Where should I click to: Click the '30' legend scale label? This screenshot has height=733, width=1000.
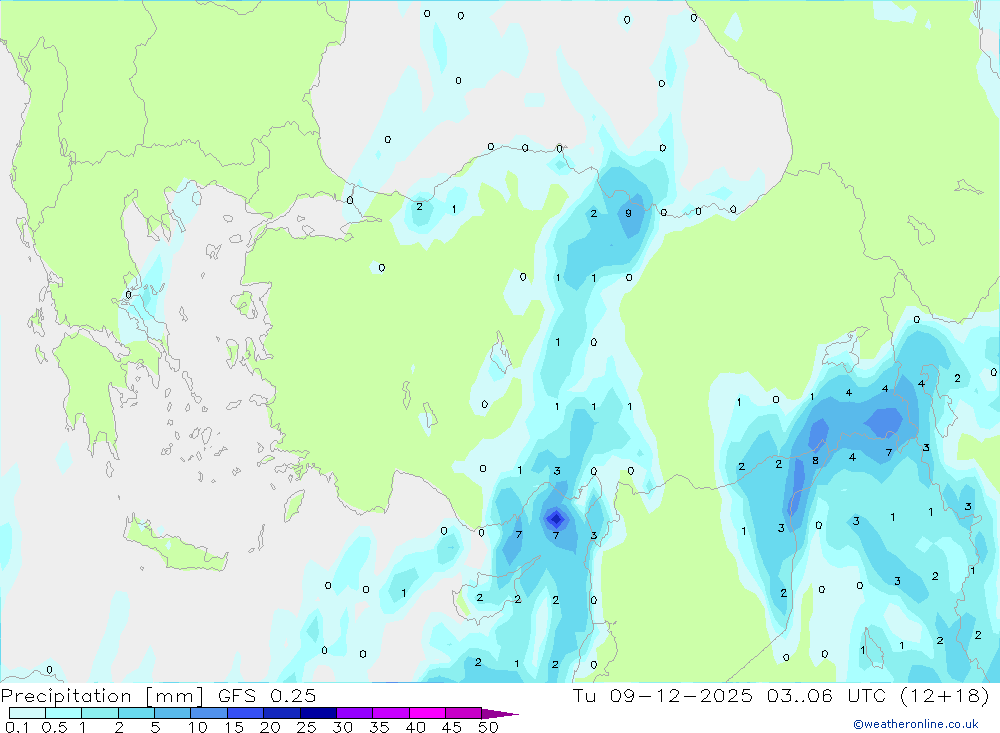[x=342, y=727]
